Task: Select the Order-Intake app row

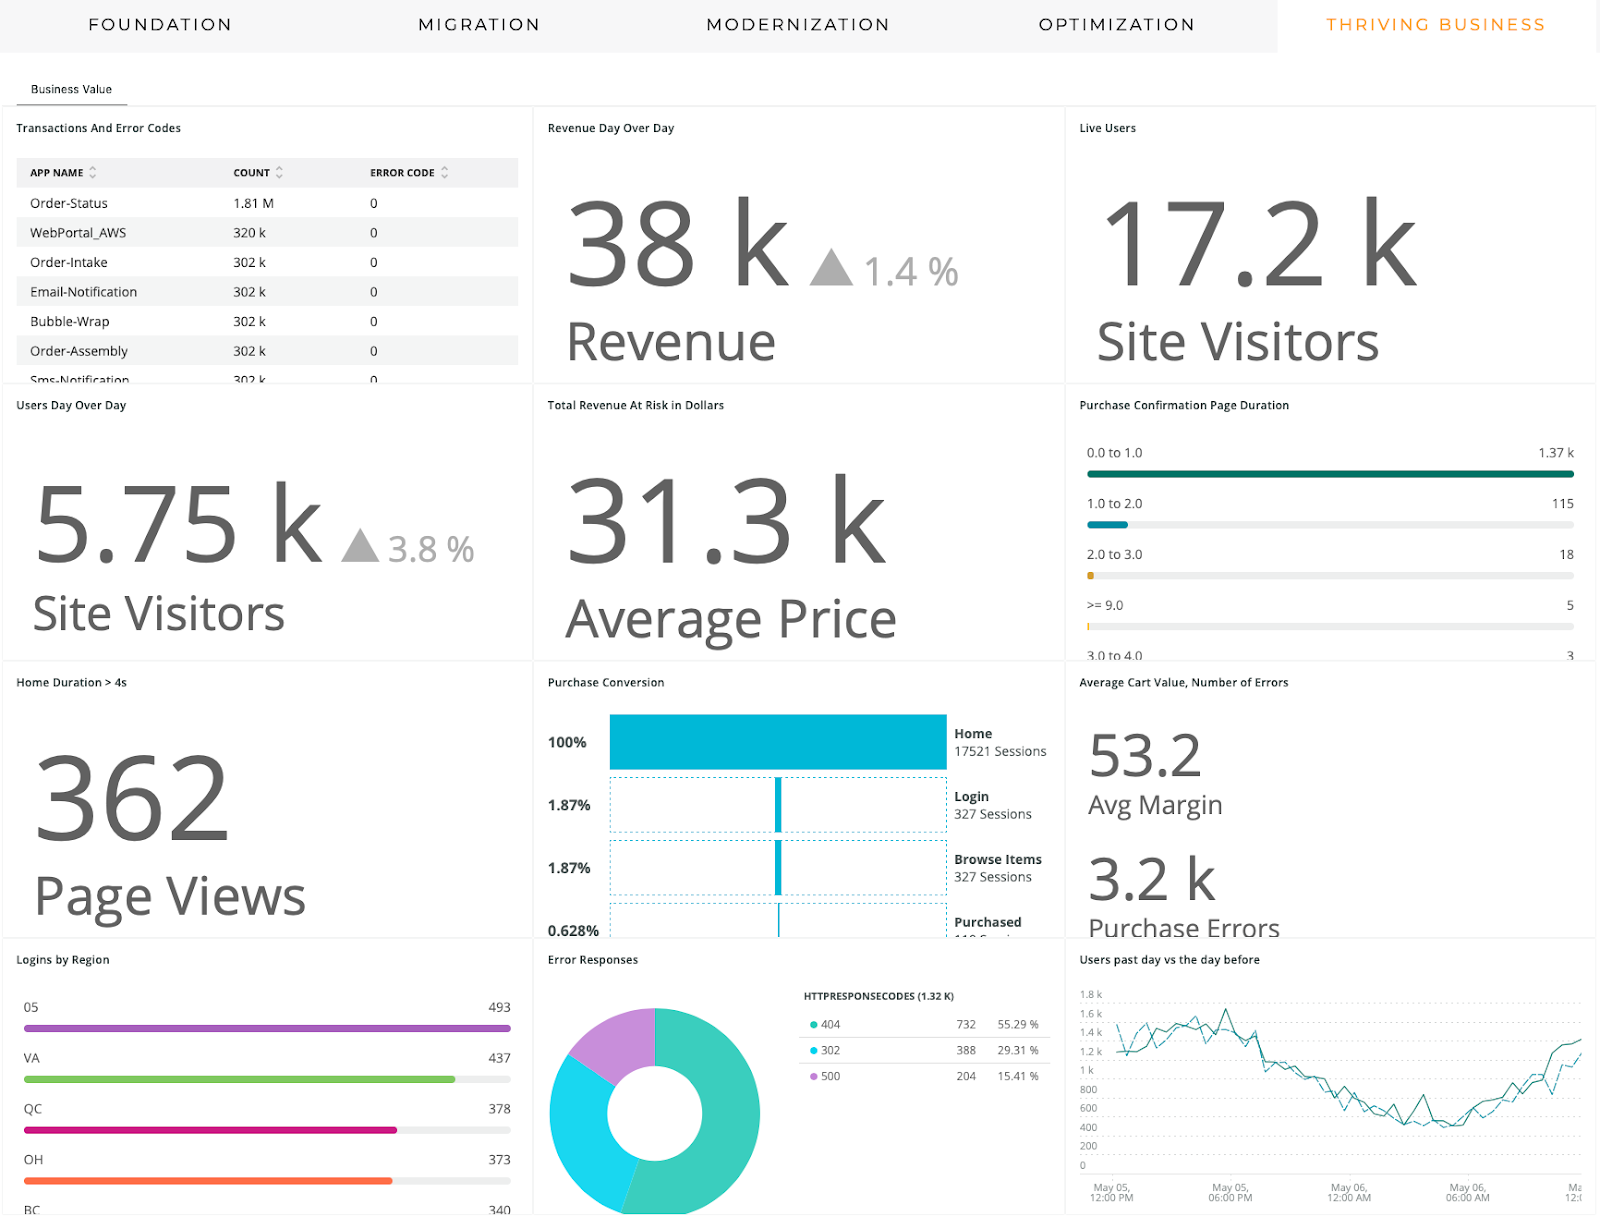Action: tap(267, 262)
